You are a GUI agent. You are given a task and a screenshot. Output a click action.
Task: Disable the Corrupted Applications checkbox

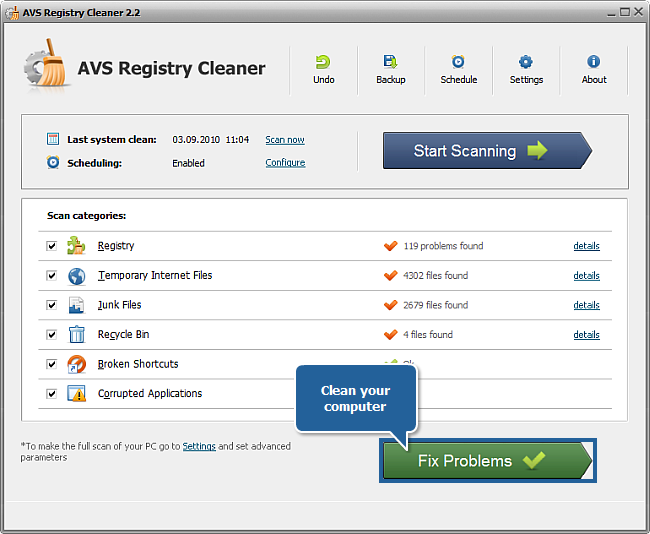pos(51,394)
